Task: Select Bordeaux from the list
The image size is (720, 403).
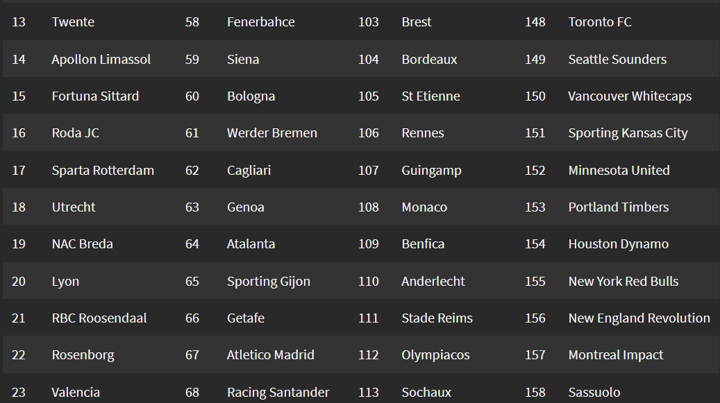Action: point(429,59)
